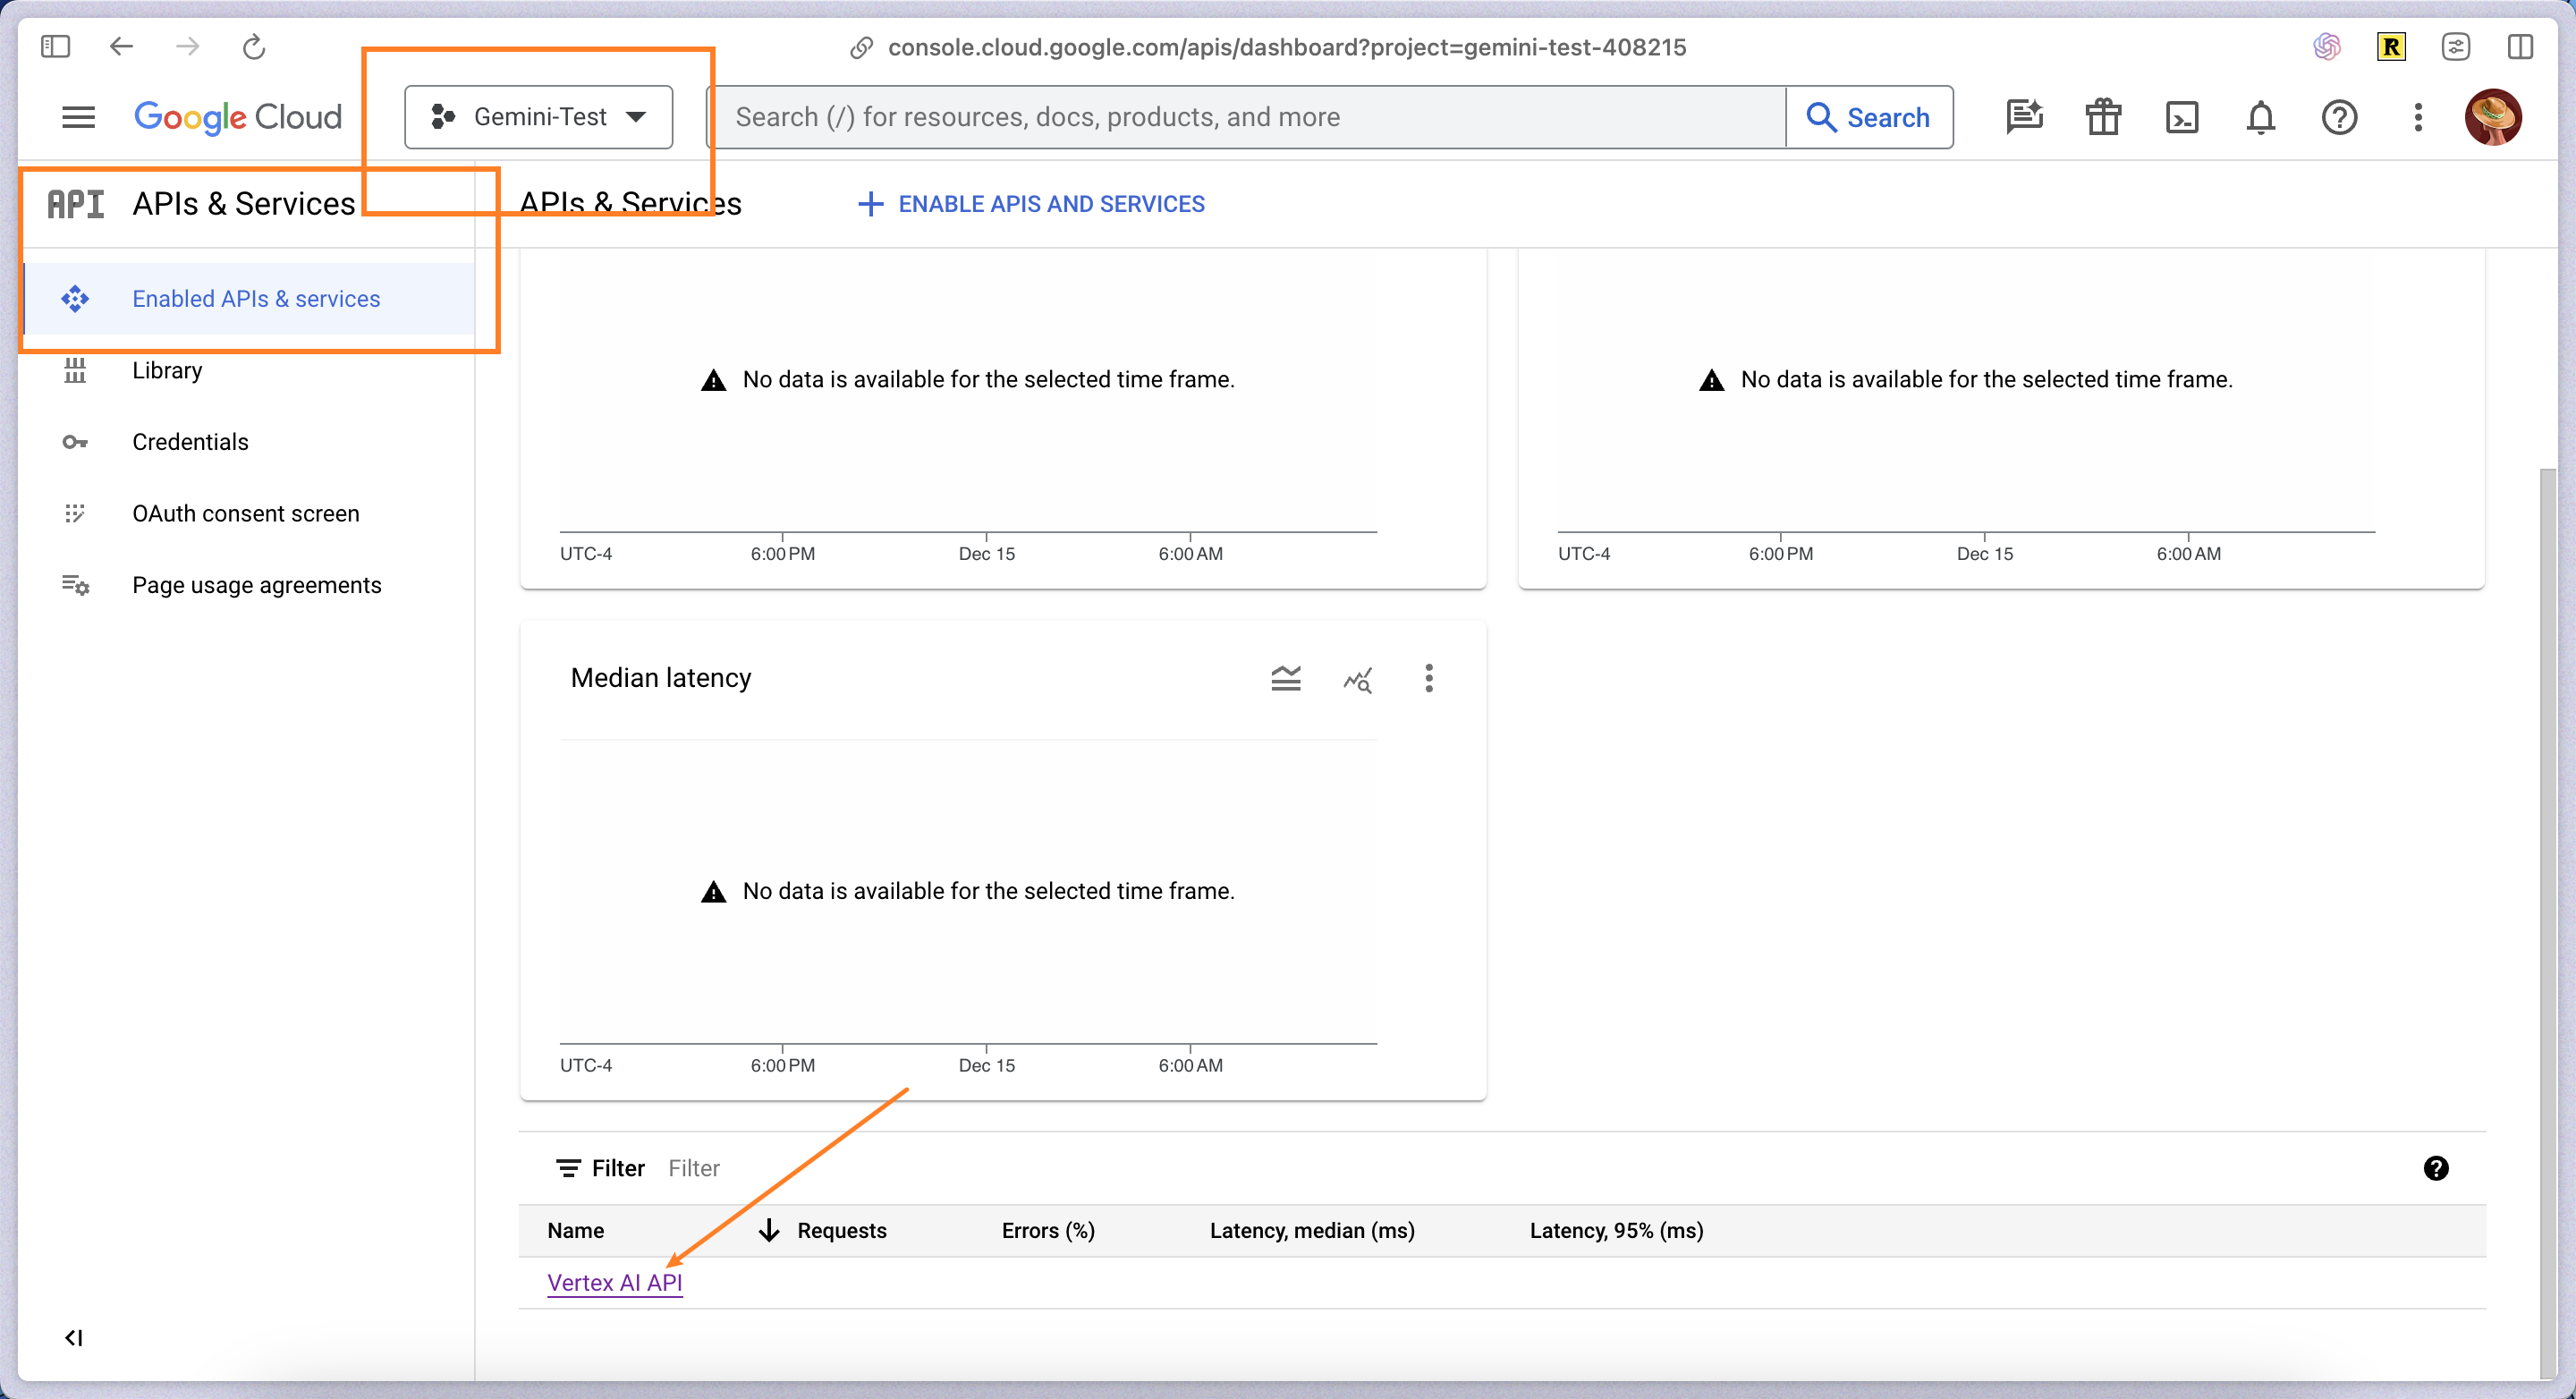The width and height of the screenshot is (2576, 1399).
Task: Click the browser forward arrow
Action: (x=187, y=46)
